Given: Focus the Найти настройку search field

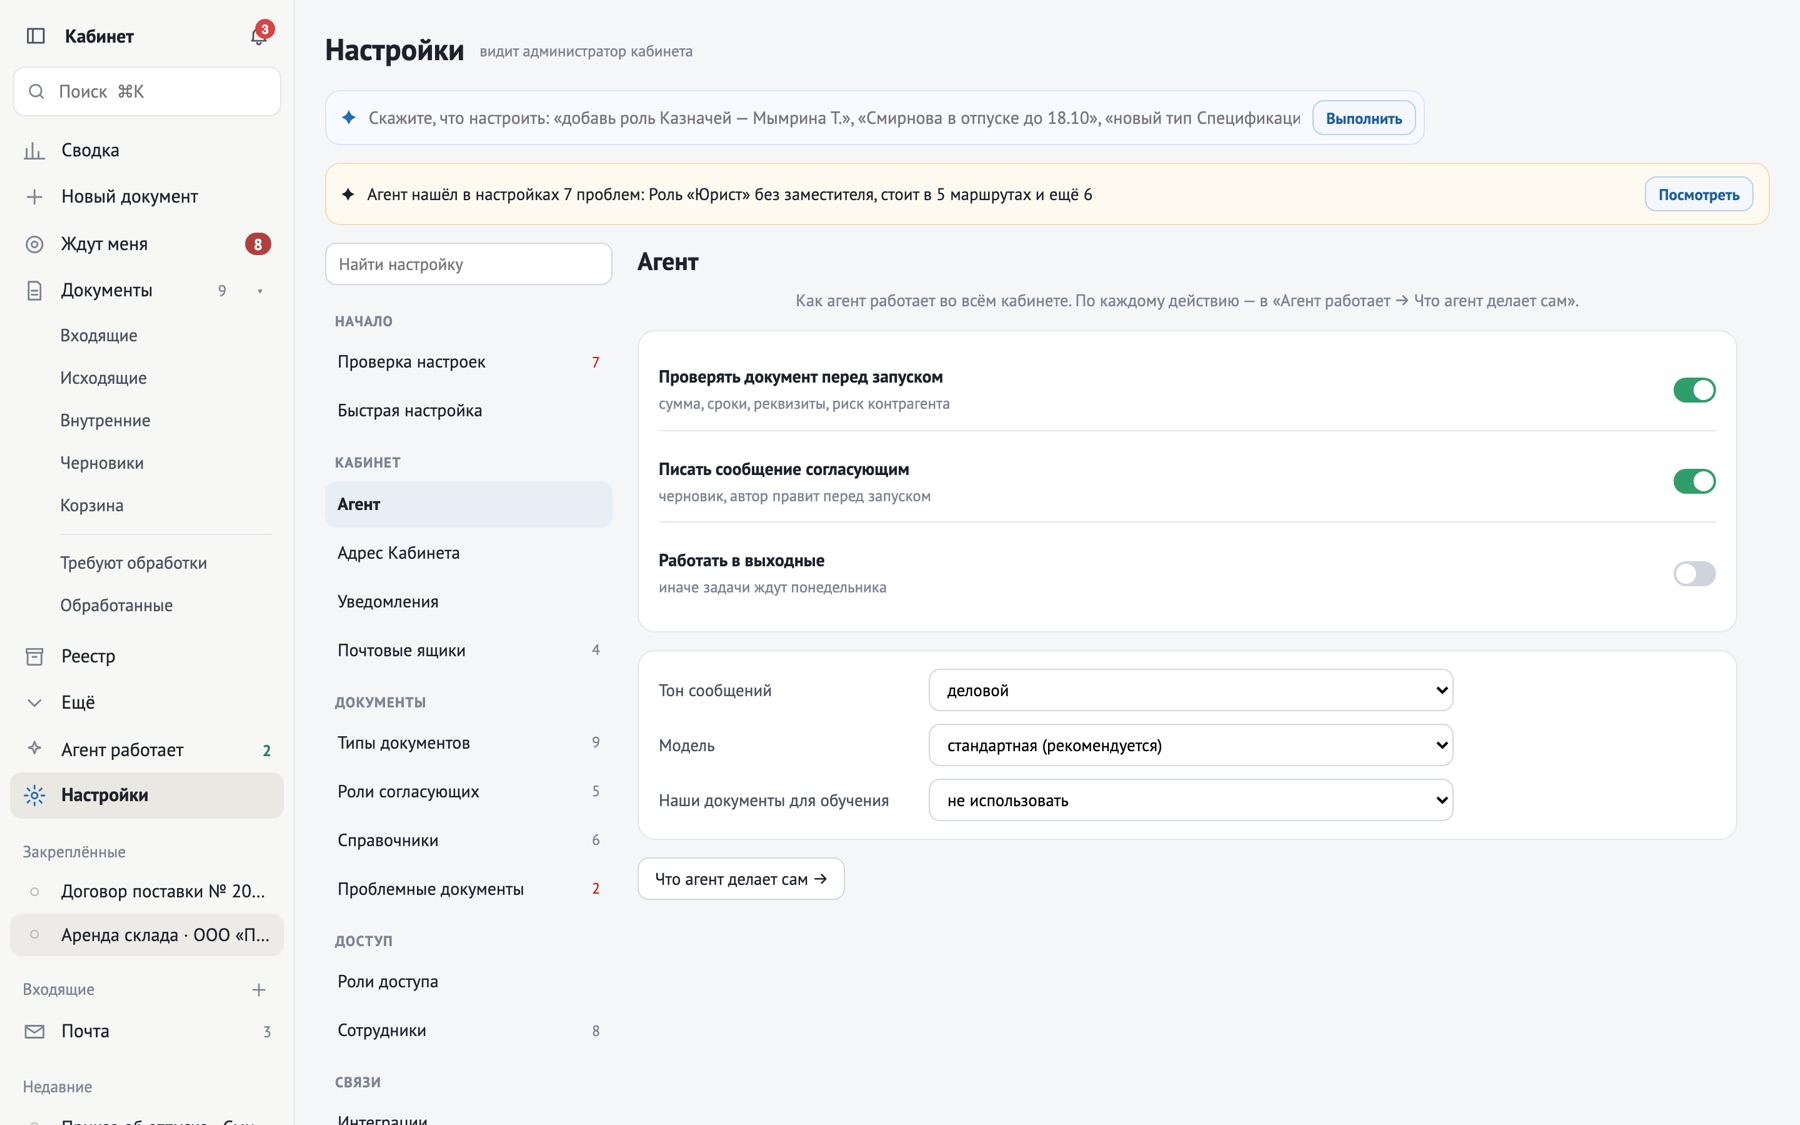Looking at the screenshot, I should (x=468, y=264).
